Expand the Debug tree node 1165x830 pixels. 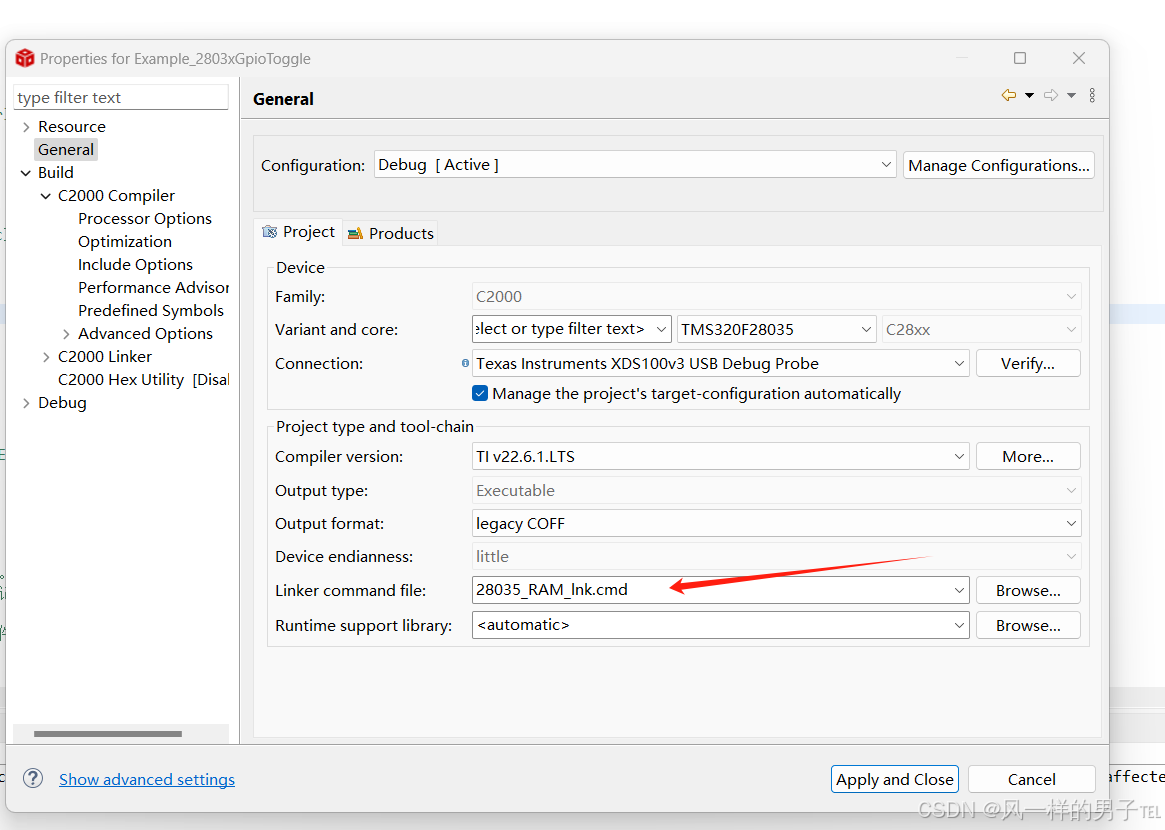(x=27, y=403)
